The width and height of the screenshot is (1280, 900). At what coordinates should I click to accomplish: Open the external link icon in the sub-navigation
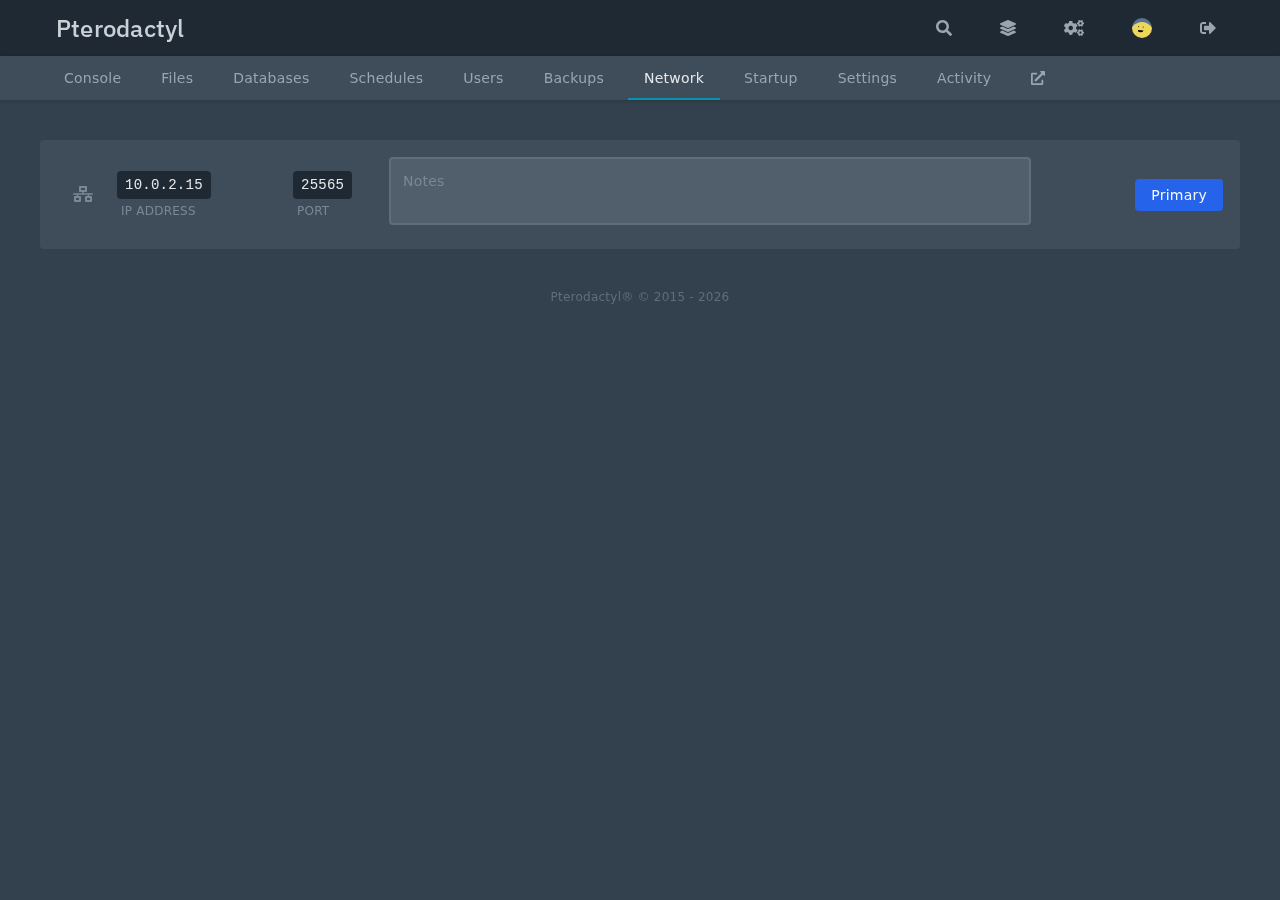(x=1038, y=78)
